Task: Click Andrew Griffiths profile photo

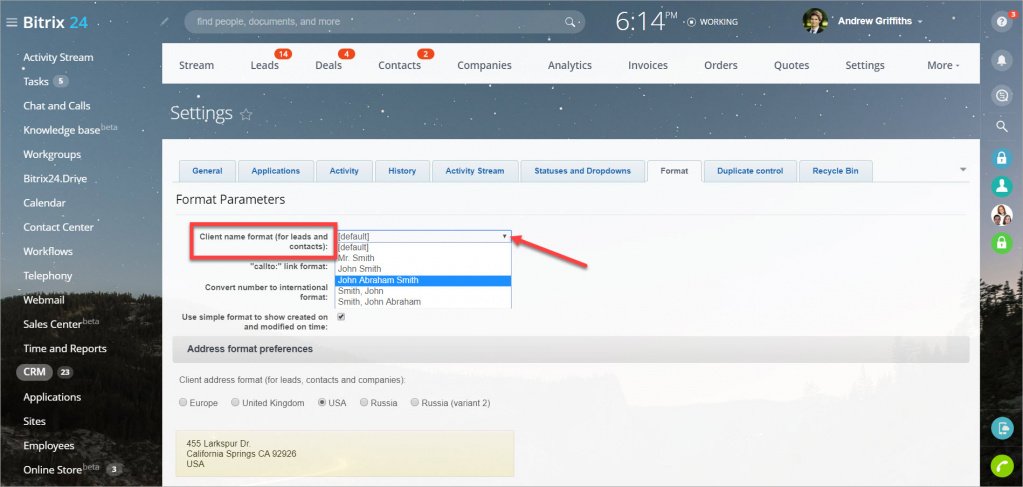Action: click(815, 21)
